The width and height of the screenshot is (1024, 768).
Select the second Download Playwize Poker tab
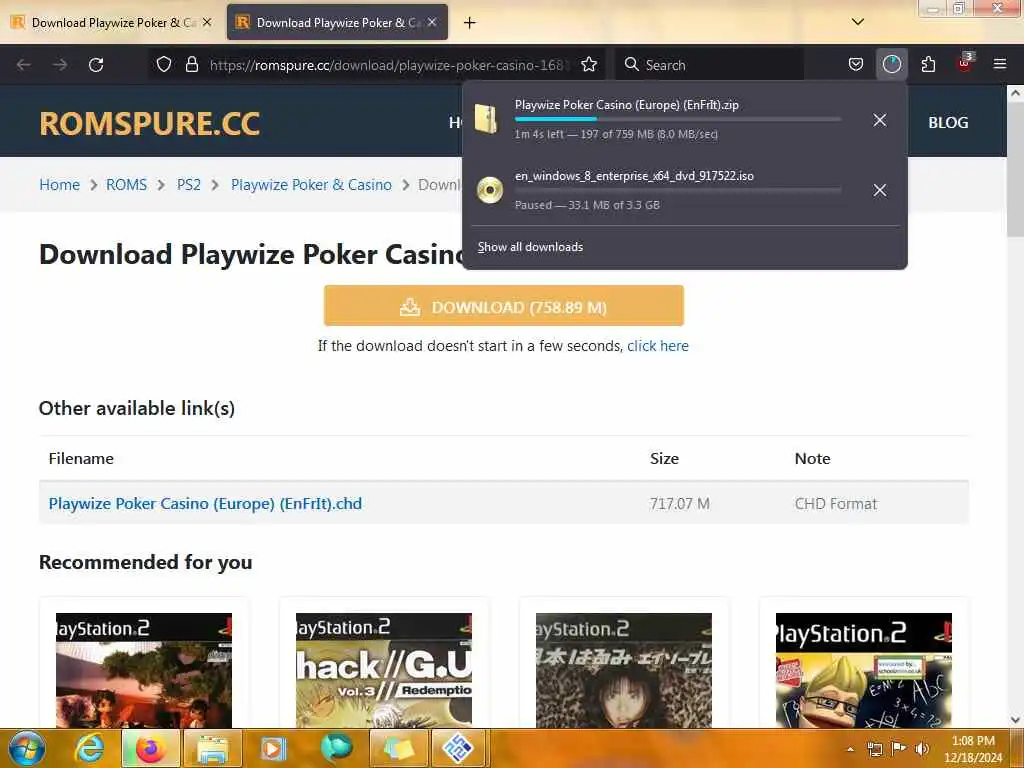point(337,22)
